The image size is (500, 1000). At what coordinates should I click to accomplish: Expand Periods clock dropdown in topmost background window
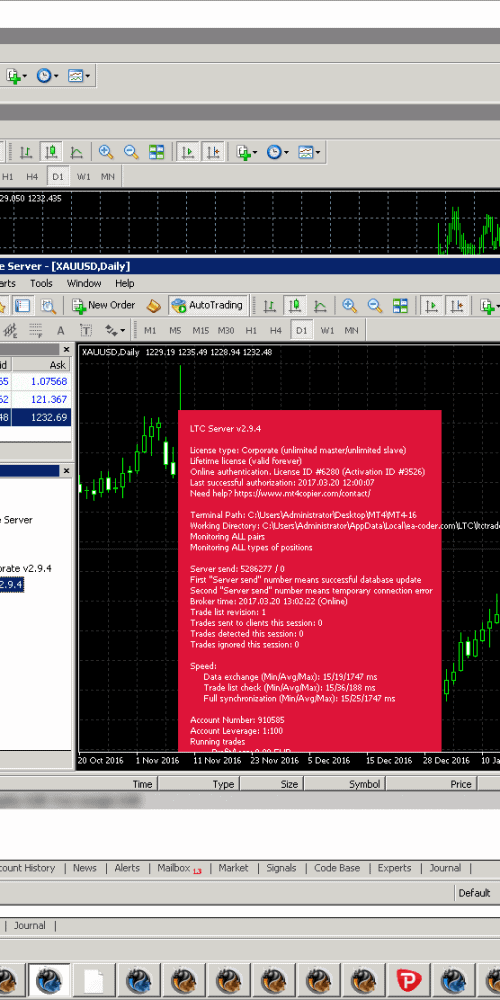point(55,76)
